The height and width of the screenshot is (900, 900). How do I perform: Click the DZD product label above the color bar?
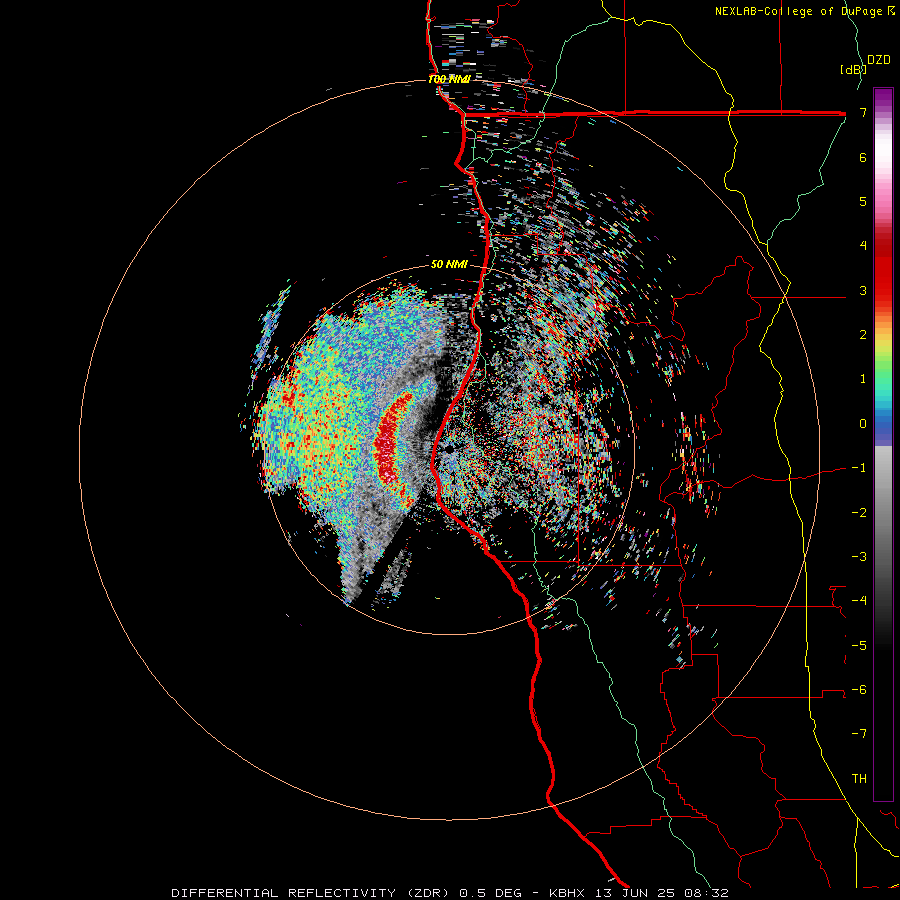(879, 60)
